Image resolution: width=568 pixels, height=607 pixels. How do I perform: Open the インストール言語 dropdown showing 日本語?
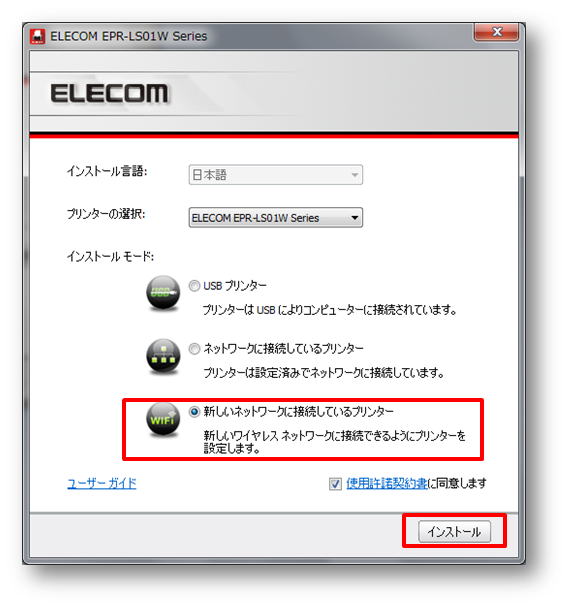276,175
